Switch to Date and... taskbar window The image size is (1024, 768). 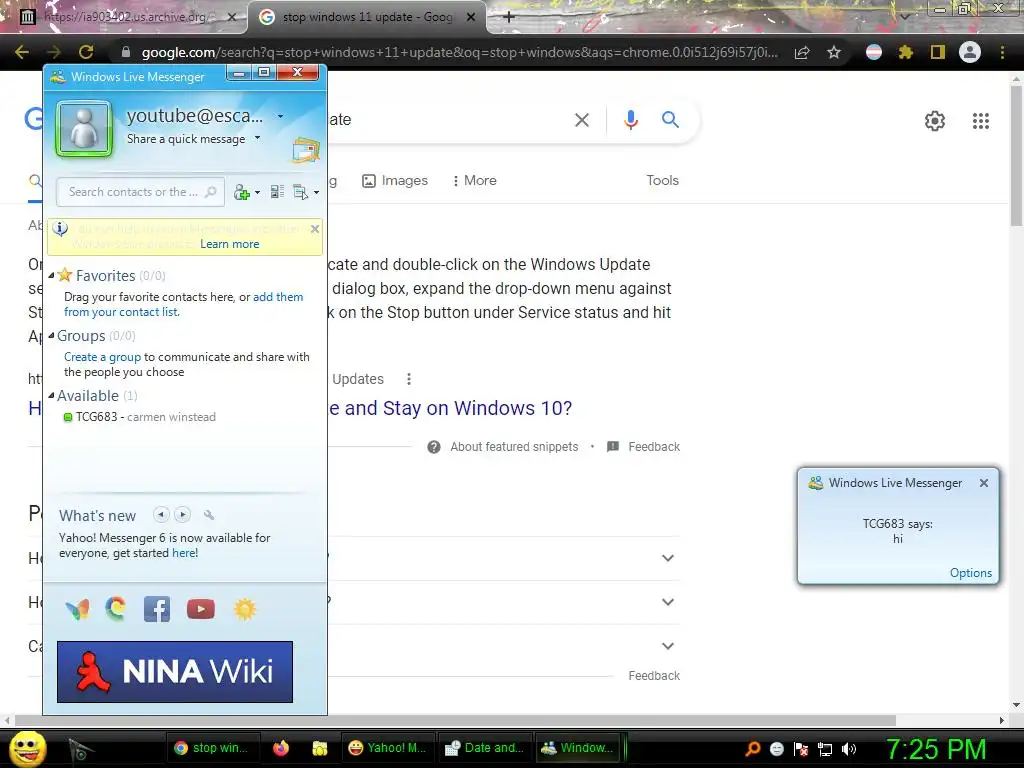point(484,748)
